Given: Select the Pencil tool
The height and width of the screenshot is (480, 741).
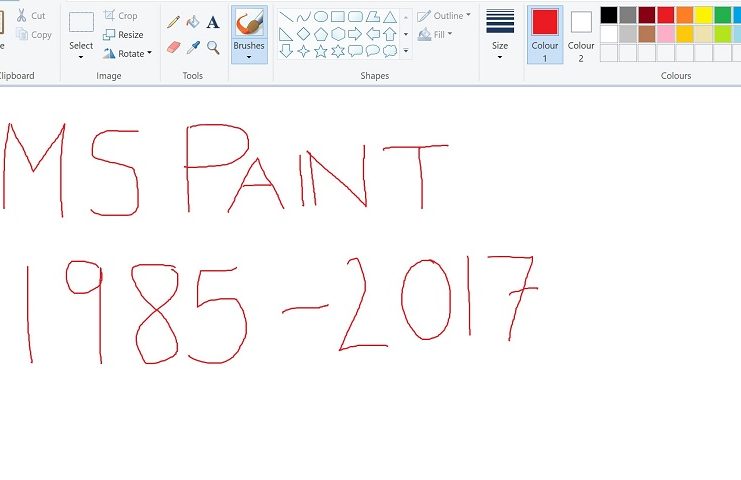Looking at the screenshot, I should [x=173, y=21].
